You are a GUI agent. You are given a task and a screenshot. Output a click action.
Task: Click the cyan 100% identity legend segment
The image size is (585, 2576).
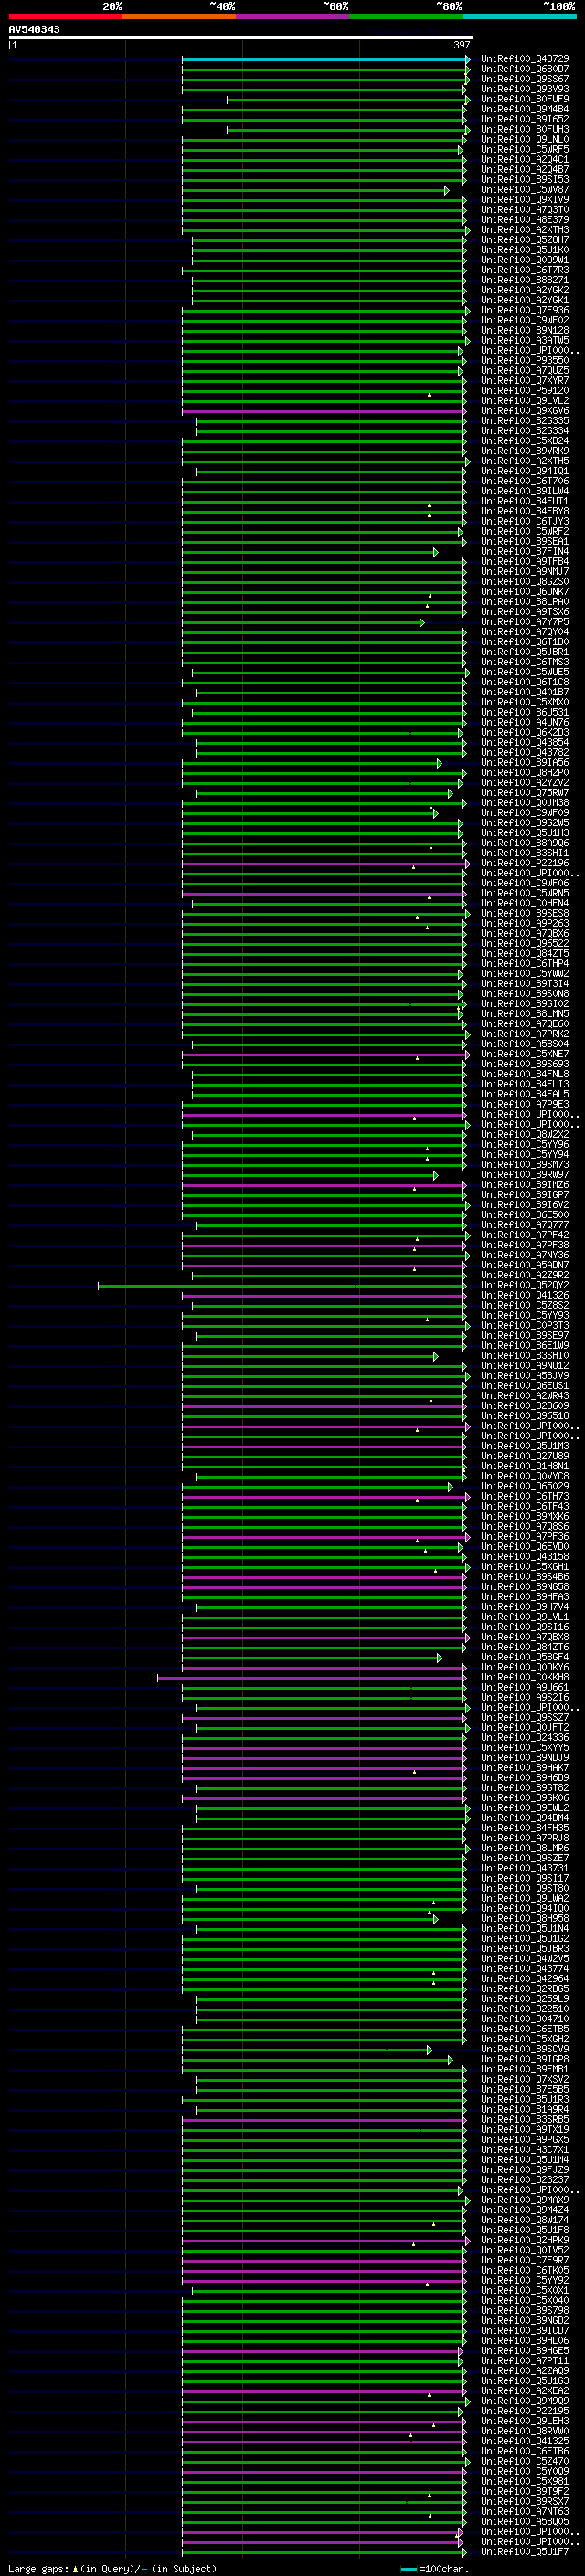point(519,16)
